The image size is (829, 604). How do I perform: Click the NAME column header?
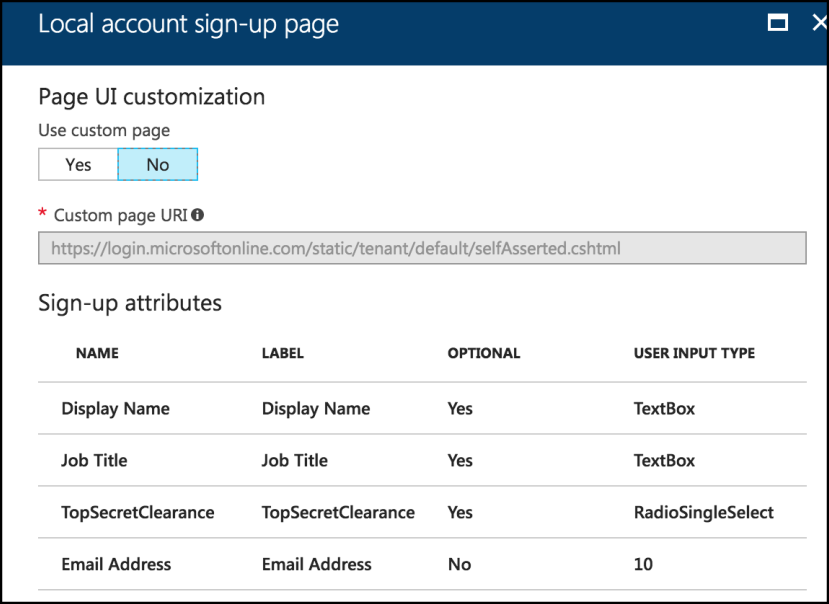[x=97, y=353]
